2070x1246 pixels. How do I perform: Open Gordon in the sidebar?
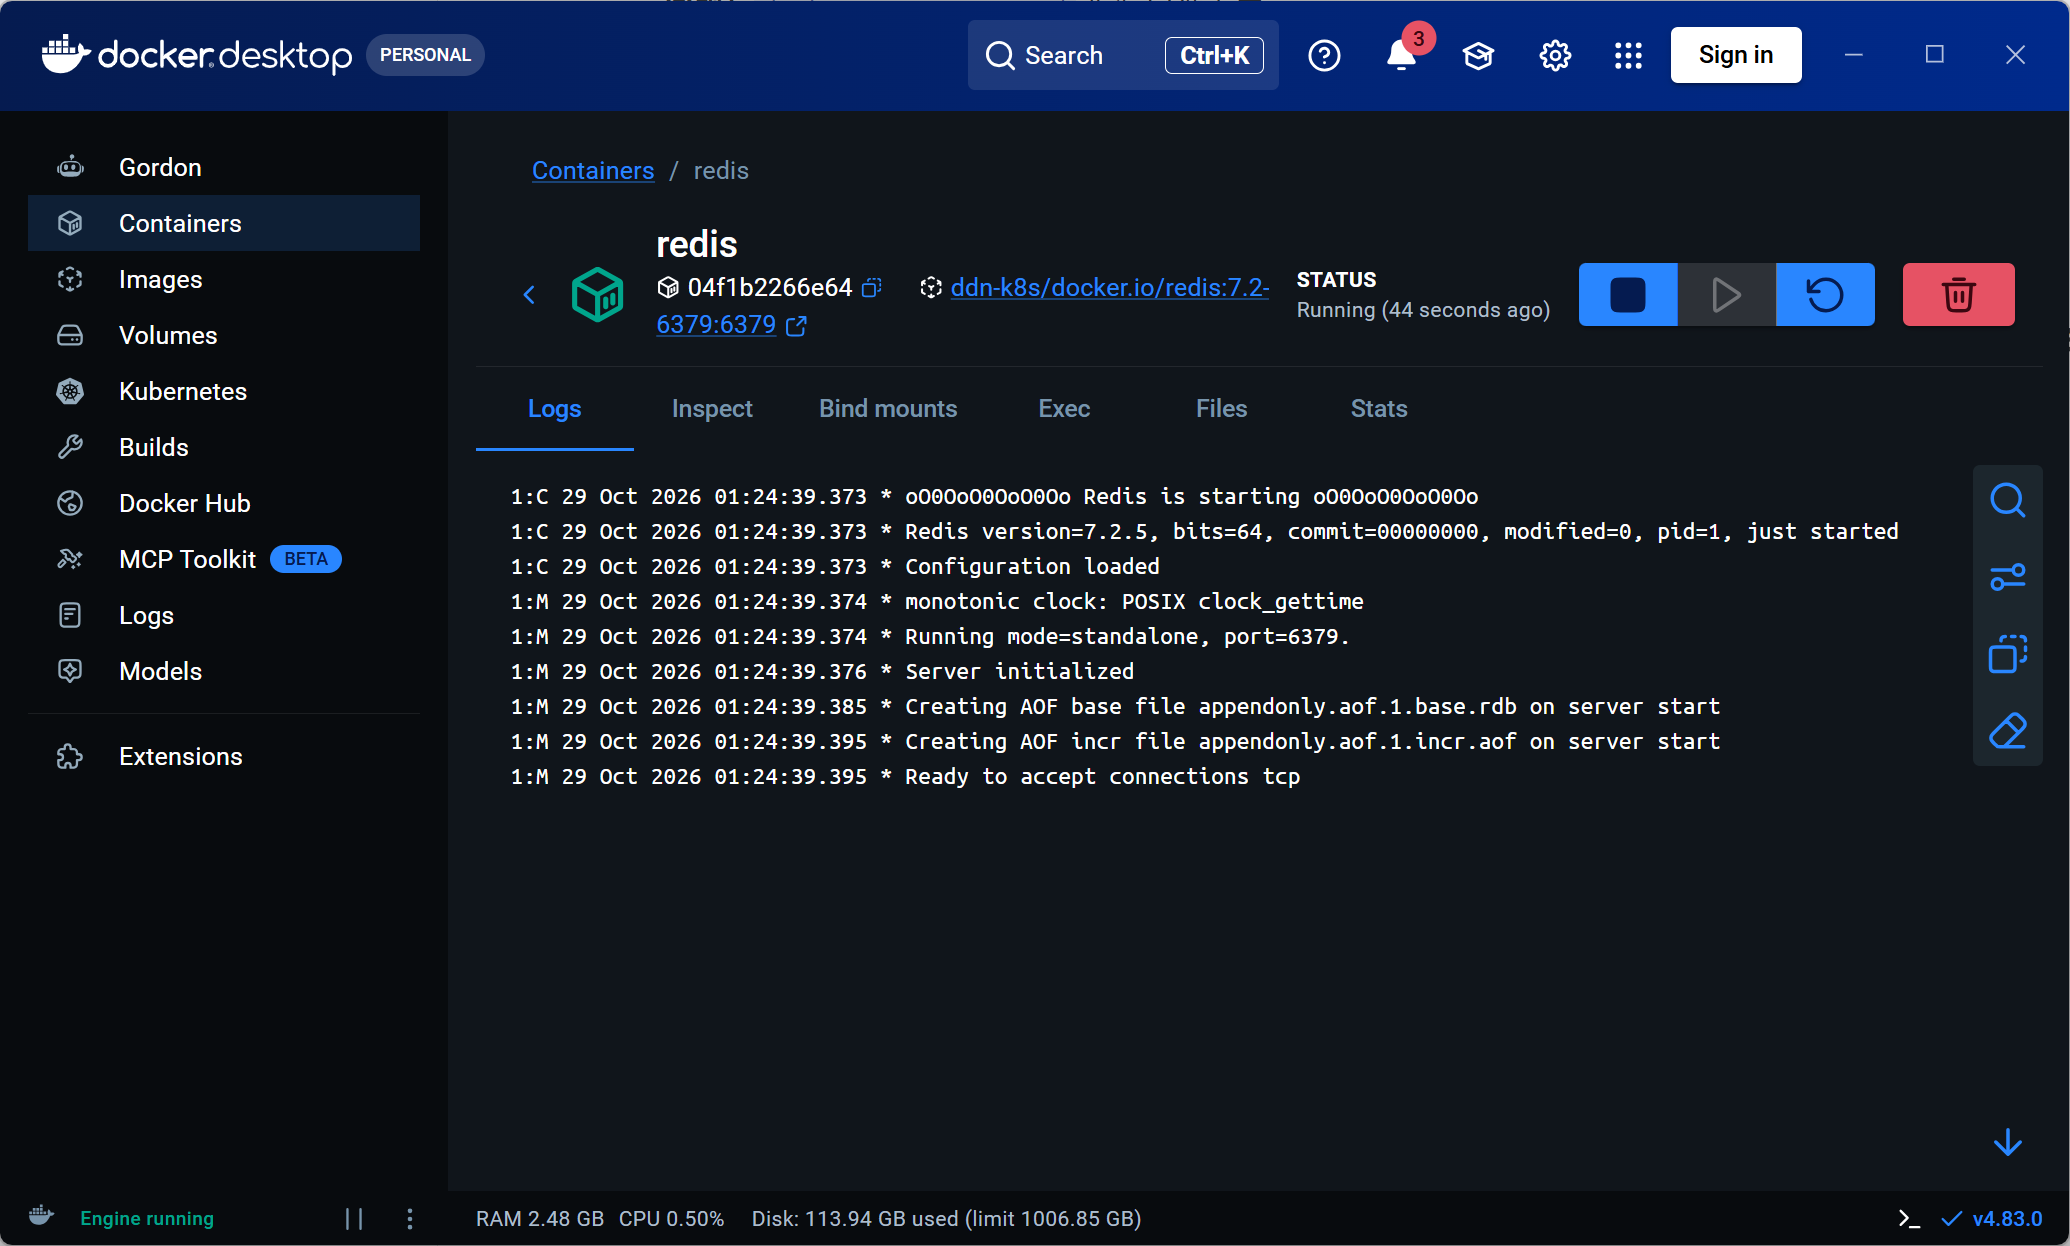[x=224, y=167]
